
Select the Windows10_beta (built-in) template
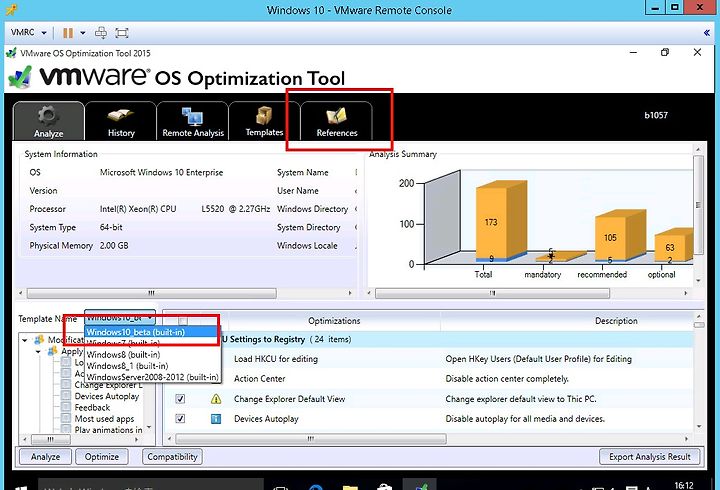(x=150, y=332)
